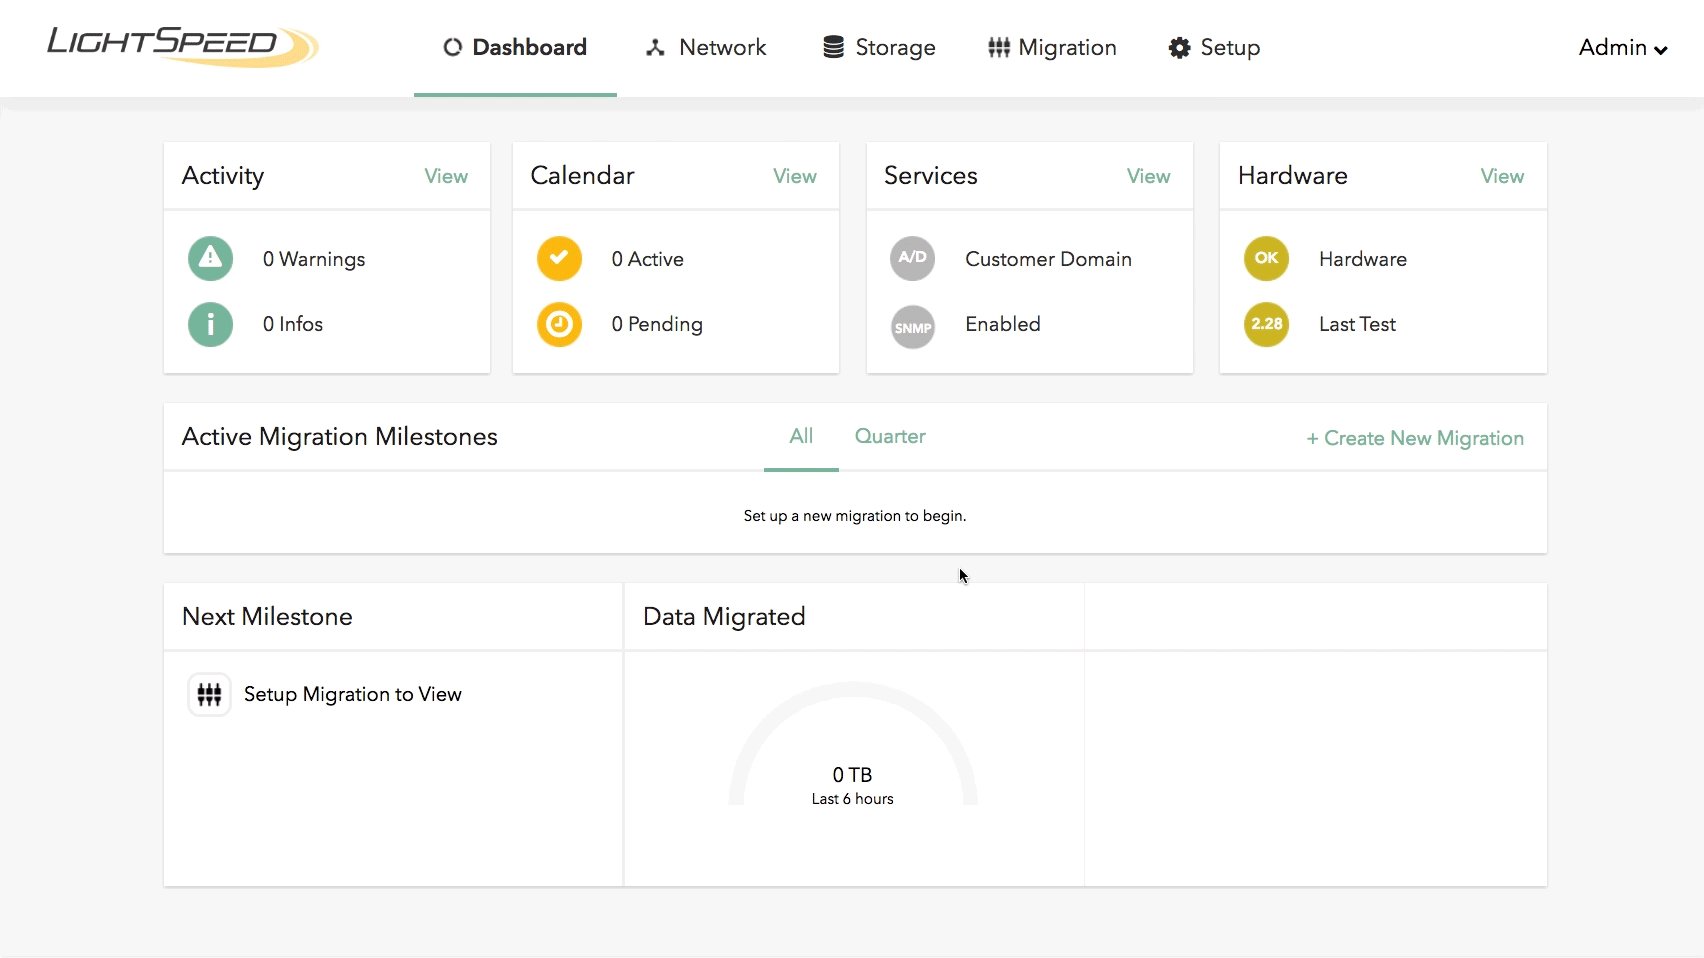Click the 0 TB gauge value
The width and height of the screenshot is (1704, 958).
click(852, 775)
